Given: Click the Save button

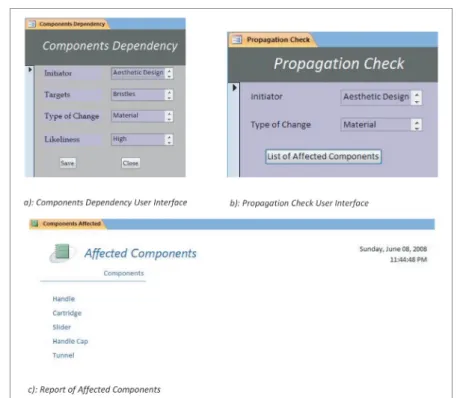Looking at the screenshot, I should click(67, 163).
